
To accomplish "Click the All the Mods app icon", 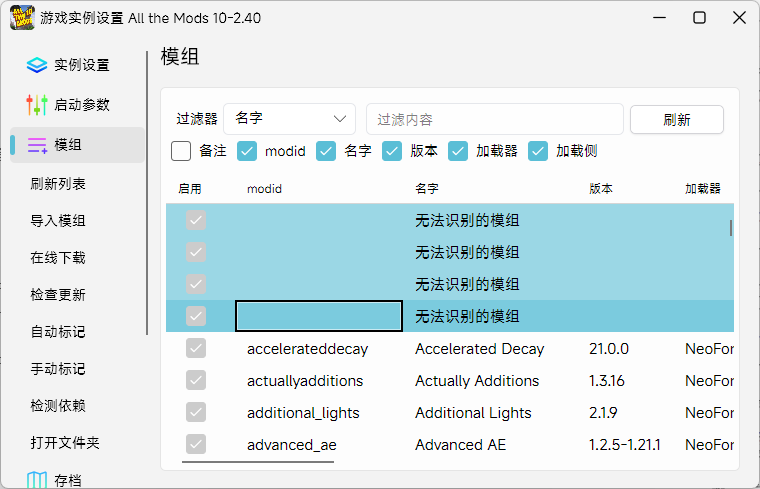I will coord(22,17).
